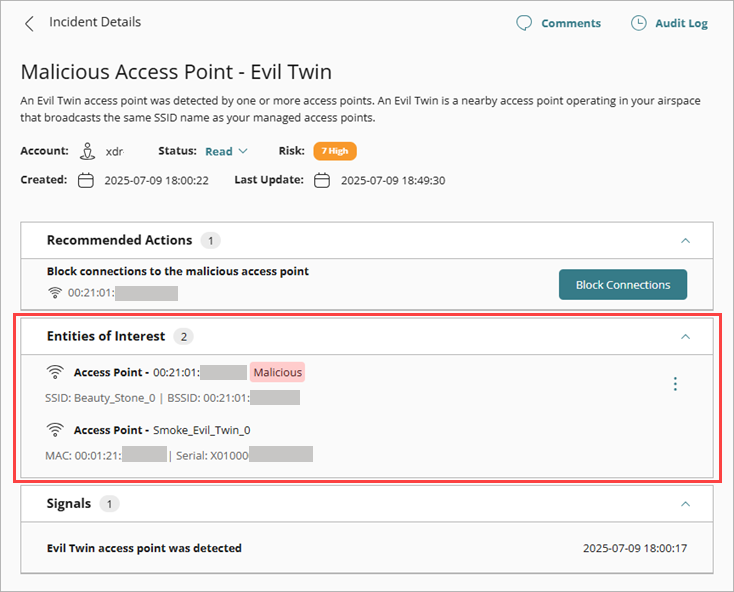This screenshot has width=734, height=592.
Task: Open the Status Read dropdown
Action: coord(225,152)
